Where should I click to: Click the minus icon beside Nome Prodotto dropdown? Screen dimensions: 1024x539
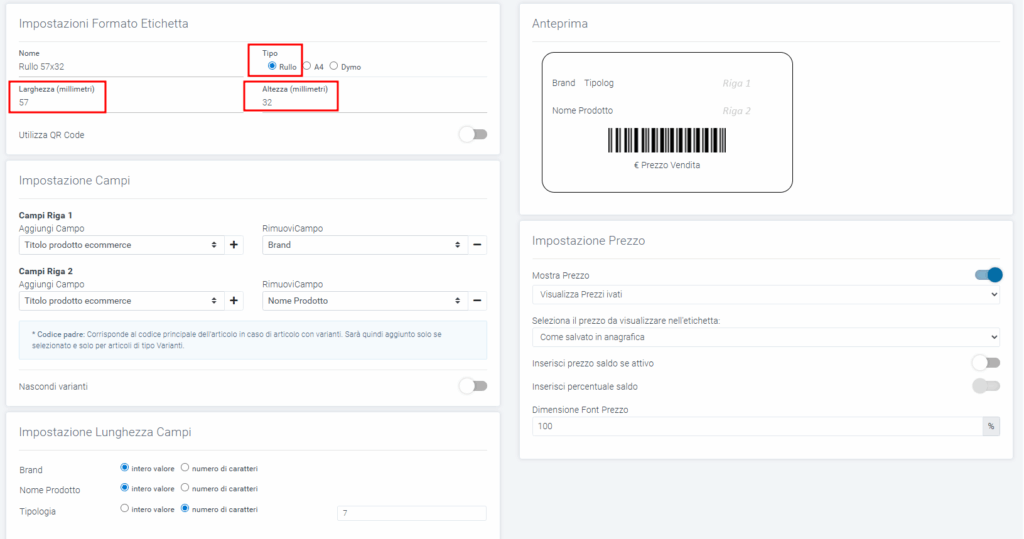click(477, 301)
